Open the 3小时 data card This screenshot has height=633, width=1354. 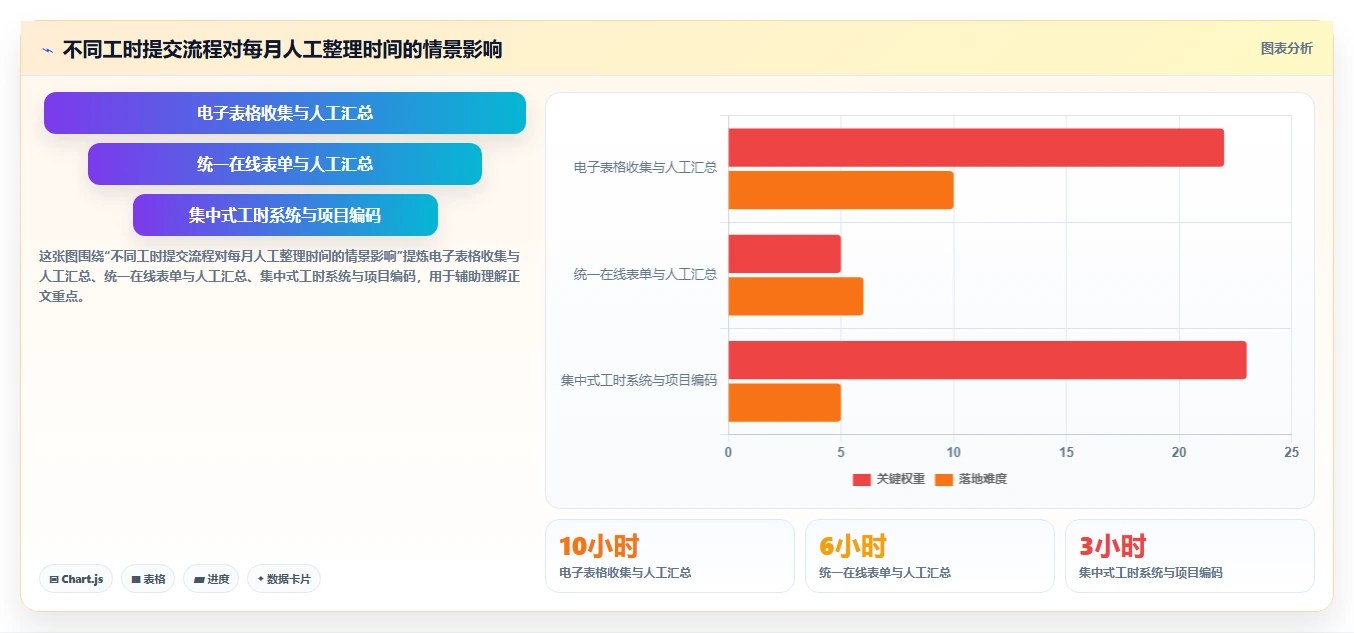pos(1190,556)
